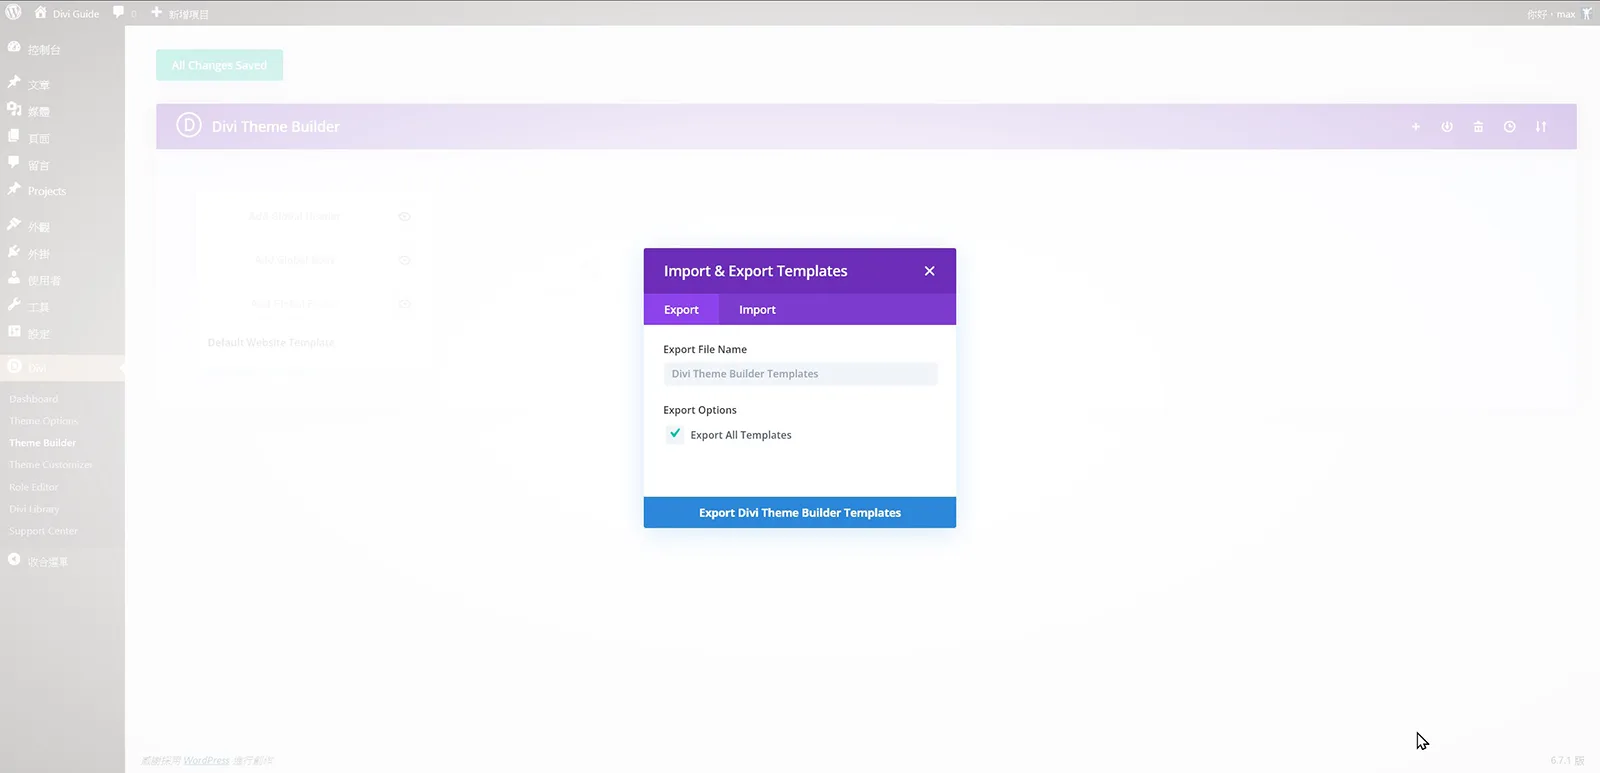Click the trash icon in Theme Builder header
Viewport: 1600px width, 773px height.
tap(1478, 127)
